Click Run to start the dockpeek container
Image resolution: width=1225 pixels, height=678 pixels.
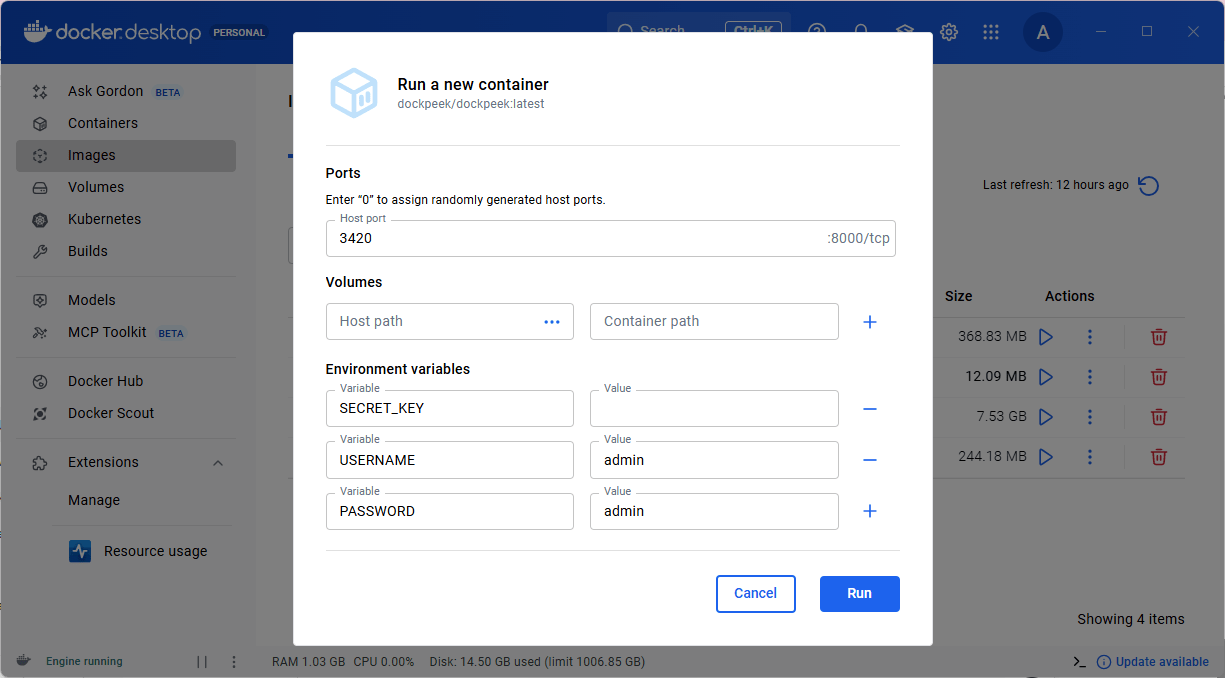859,593
